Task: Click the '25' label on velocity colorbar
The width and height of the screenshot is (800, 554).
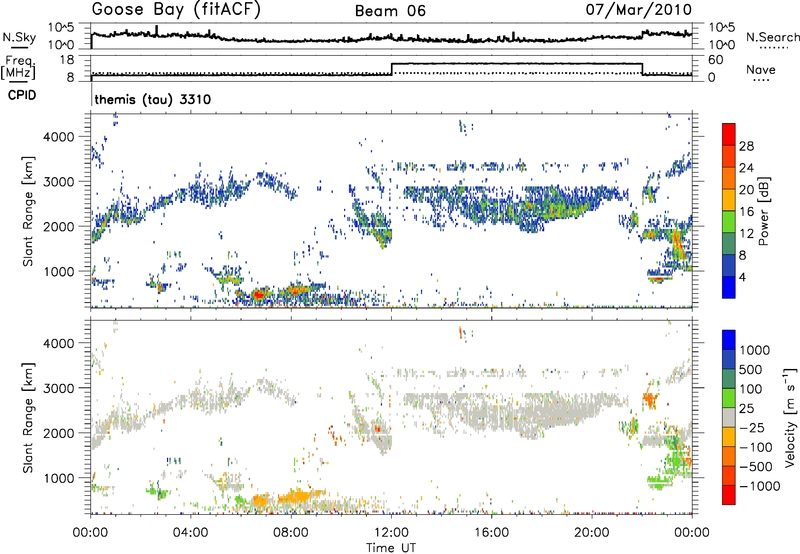Action: [x=747, y=409]
